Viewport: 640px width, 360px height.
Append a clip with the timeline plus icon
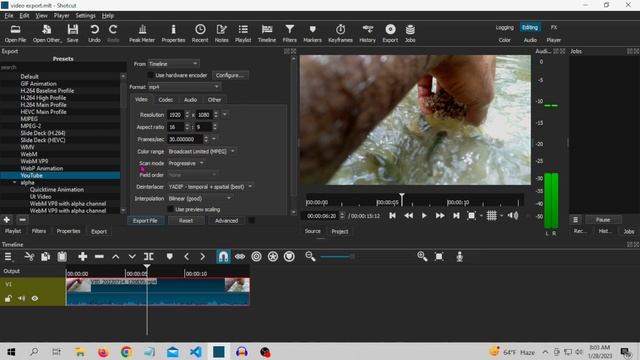(x=83, y=257)
